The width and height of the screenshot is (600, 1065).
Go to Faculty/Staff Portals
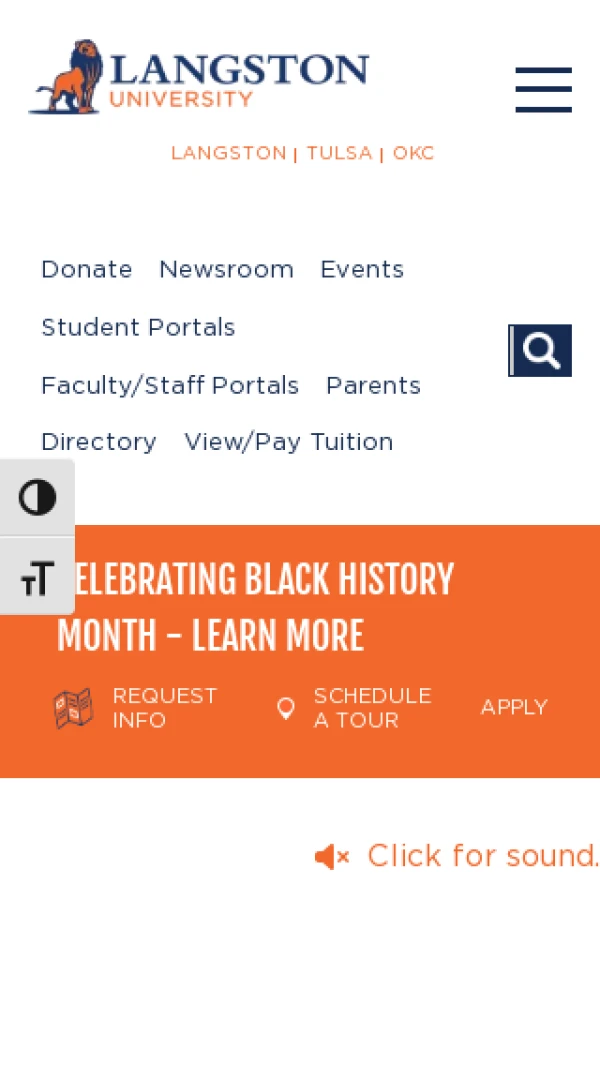[x=170, y=386]
